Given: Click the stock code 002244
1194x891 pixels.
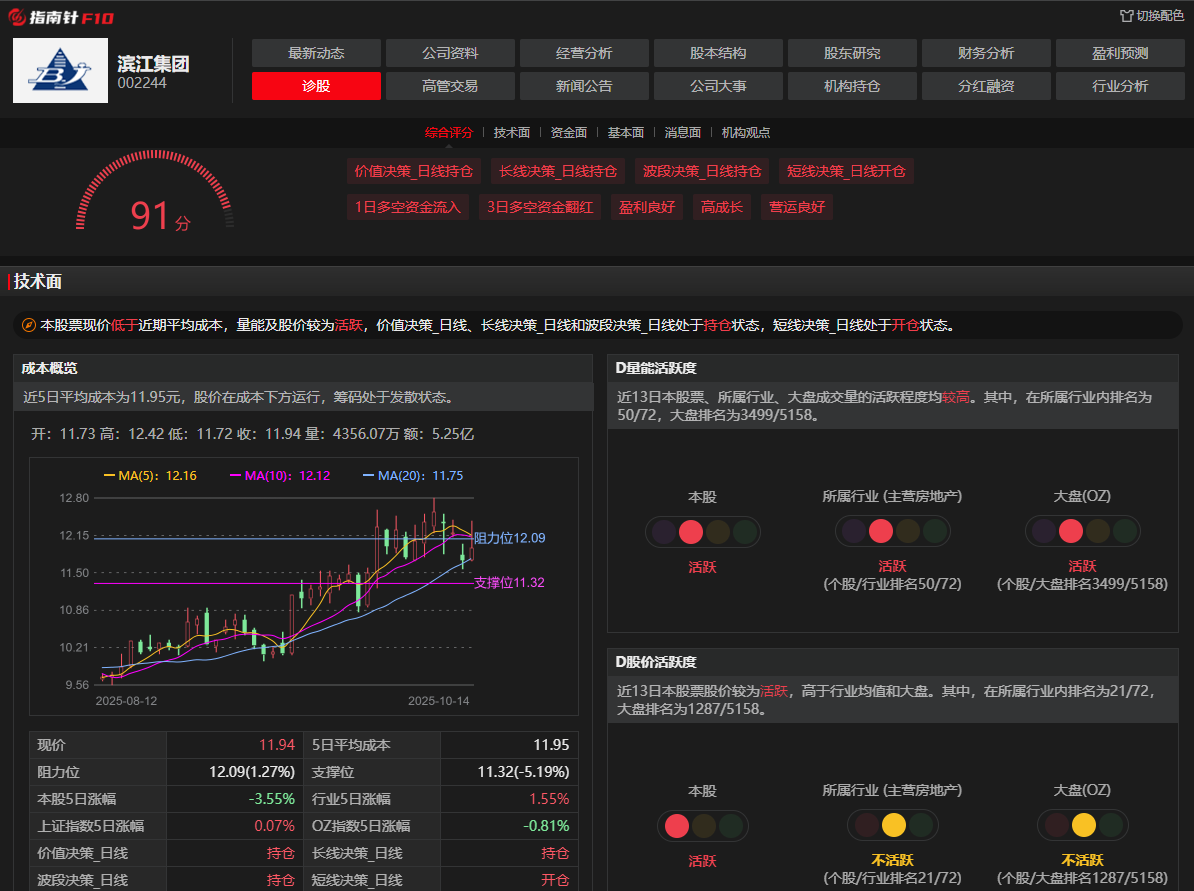Looking at the screenshot, I should pos(142,83).
